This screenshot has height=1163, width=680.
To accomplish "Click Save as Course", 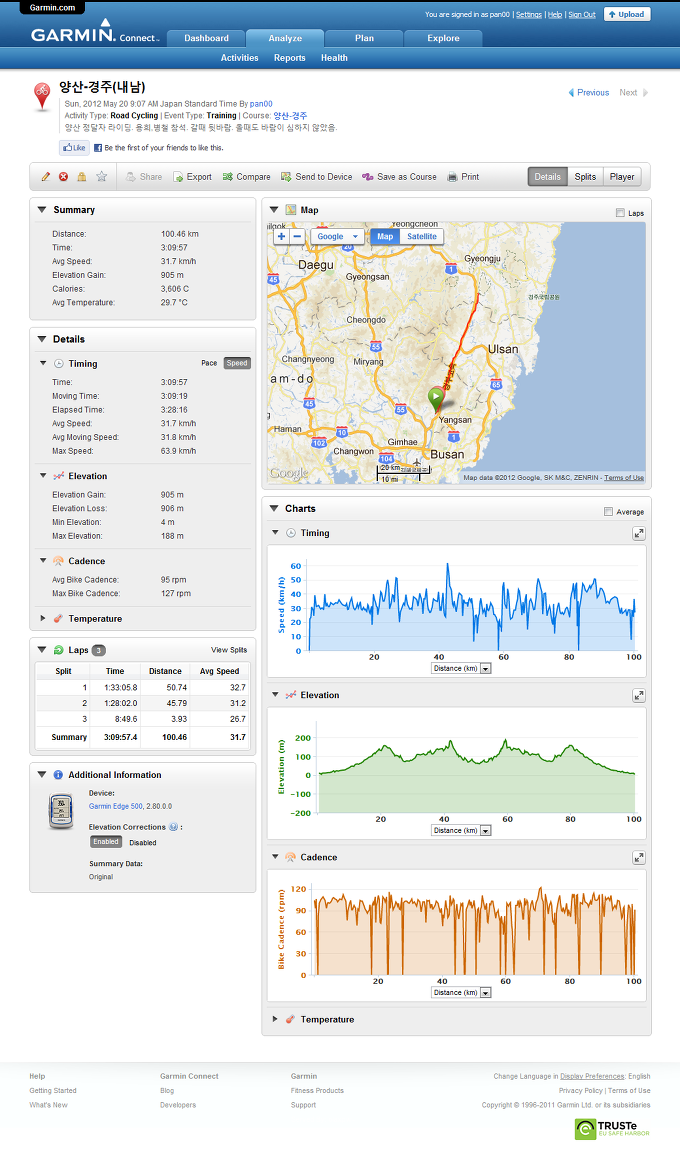I will tap(399, 177).
